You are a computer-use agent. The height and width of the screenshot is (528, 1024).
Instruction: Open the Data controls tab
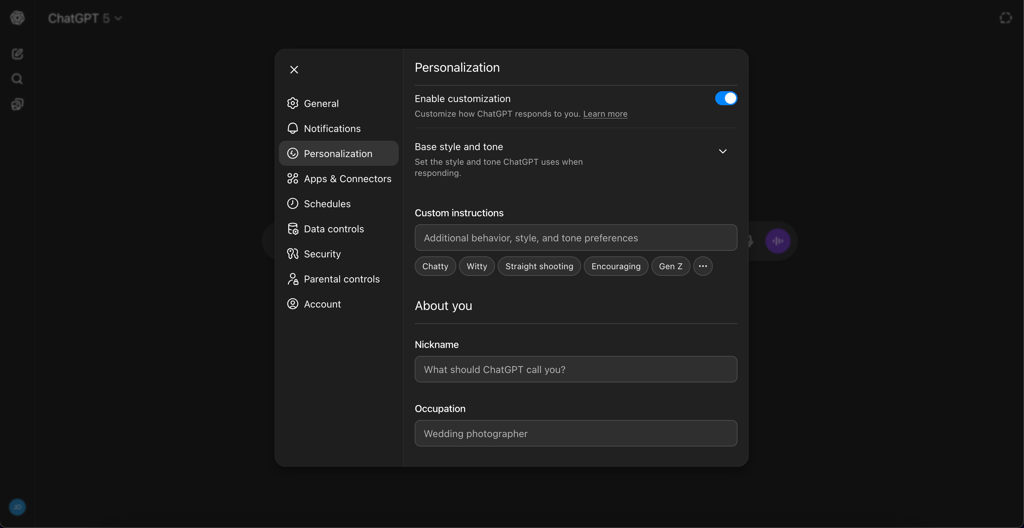click(x=338, y=229)
